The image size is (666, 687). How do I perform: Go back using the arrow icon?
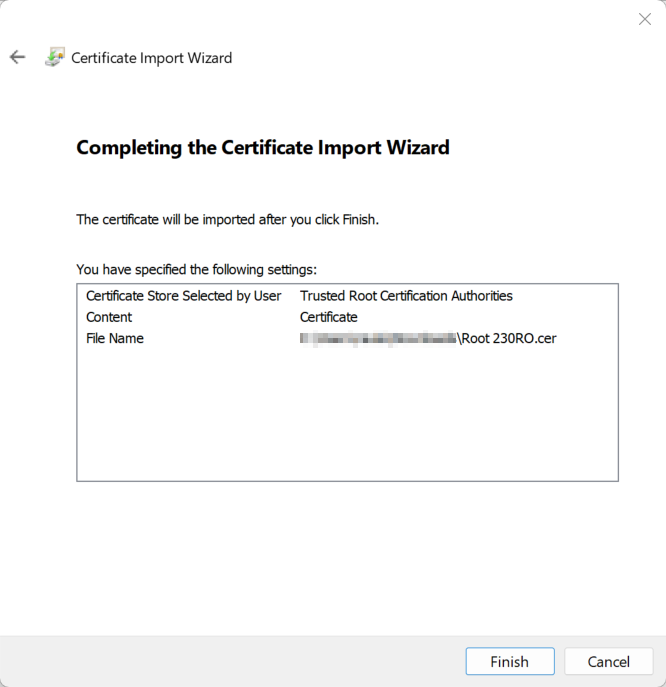[x=18, y=57]
